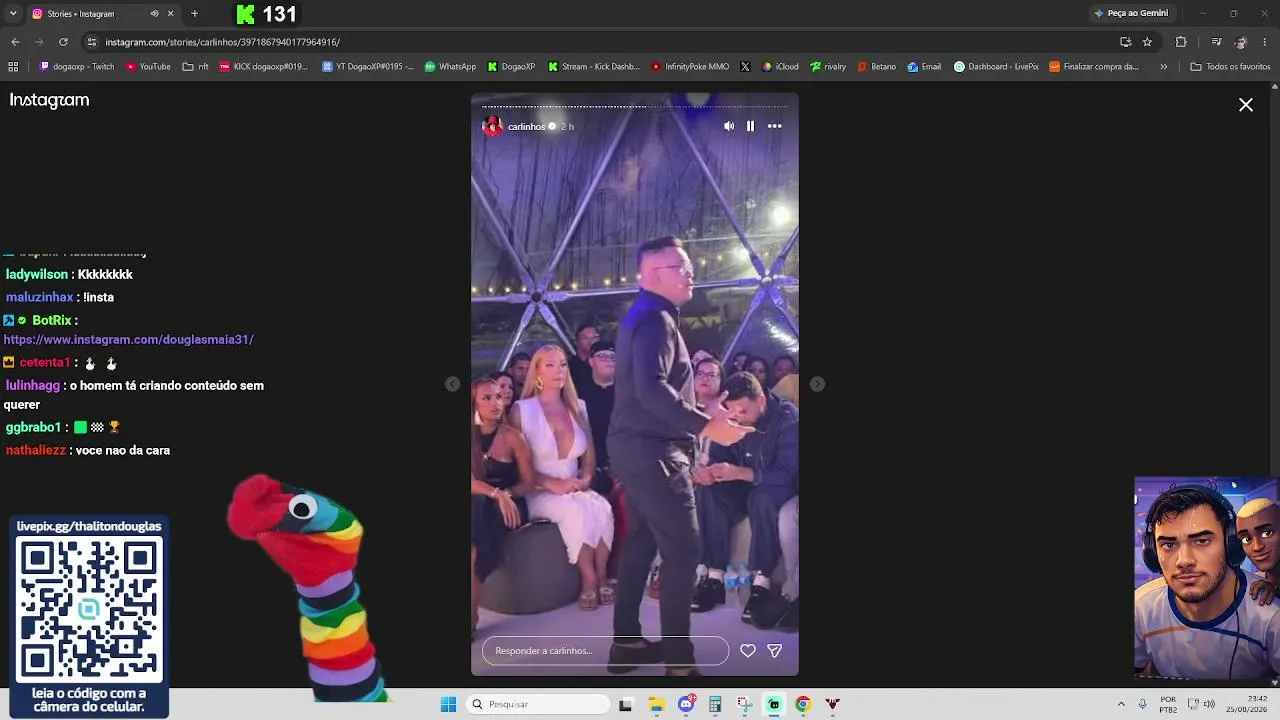Click the microphone icon in the system tray

(1143, 704)
